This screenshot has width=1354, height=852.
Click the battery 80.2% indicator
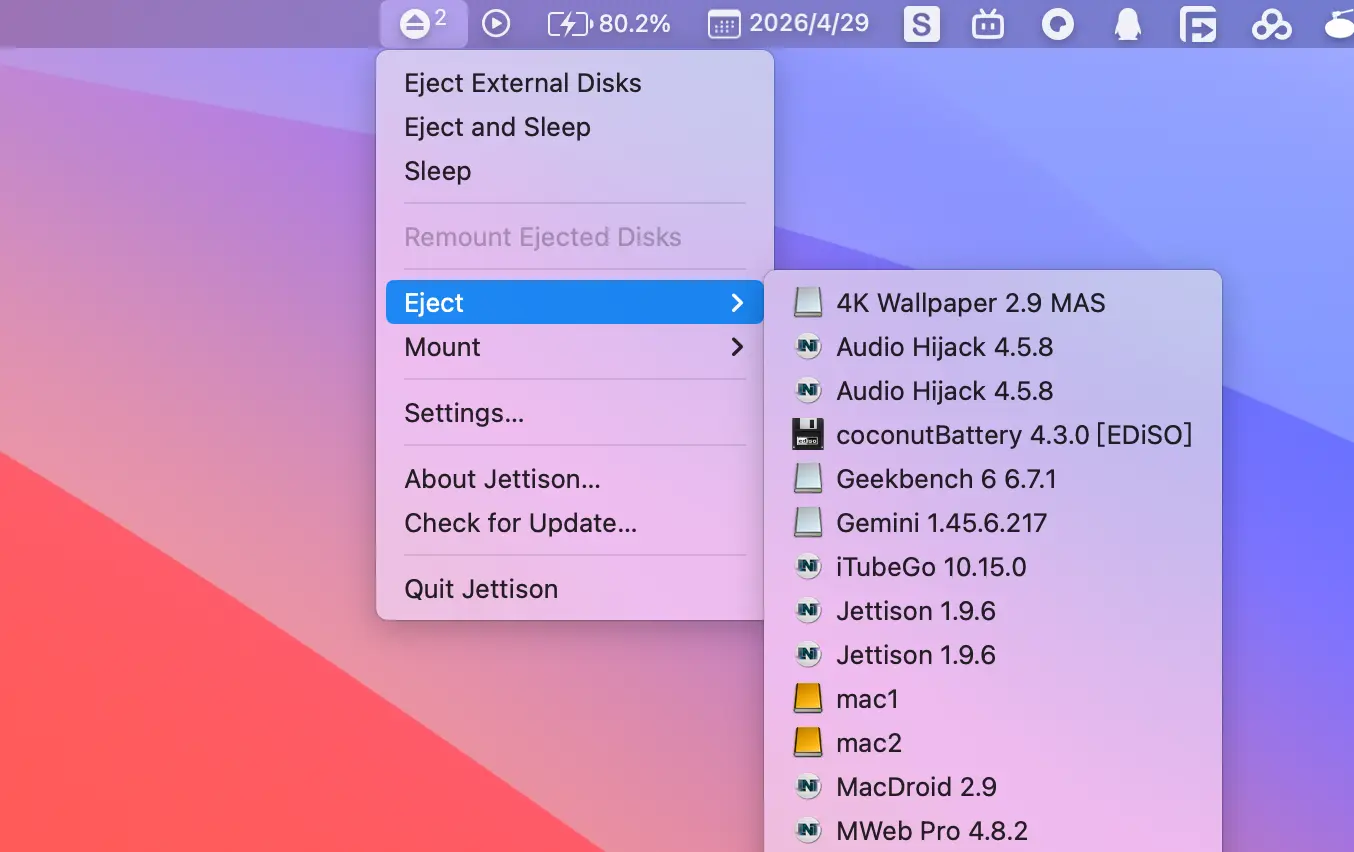click(609, 24)
